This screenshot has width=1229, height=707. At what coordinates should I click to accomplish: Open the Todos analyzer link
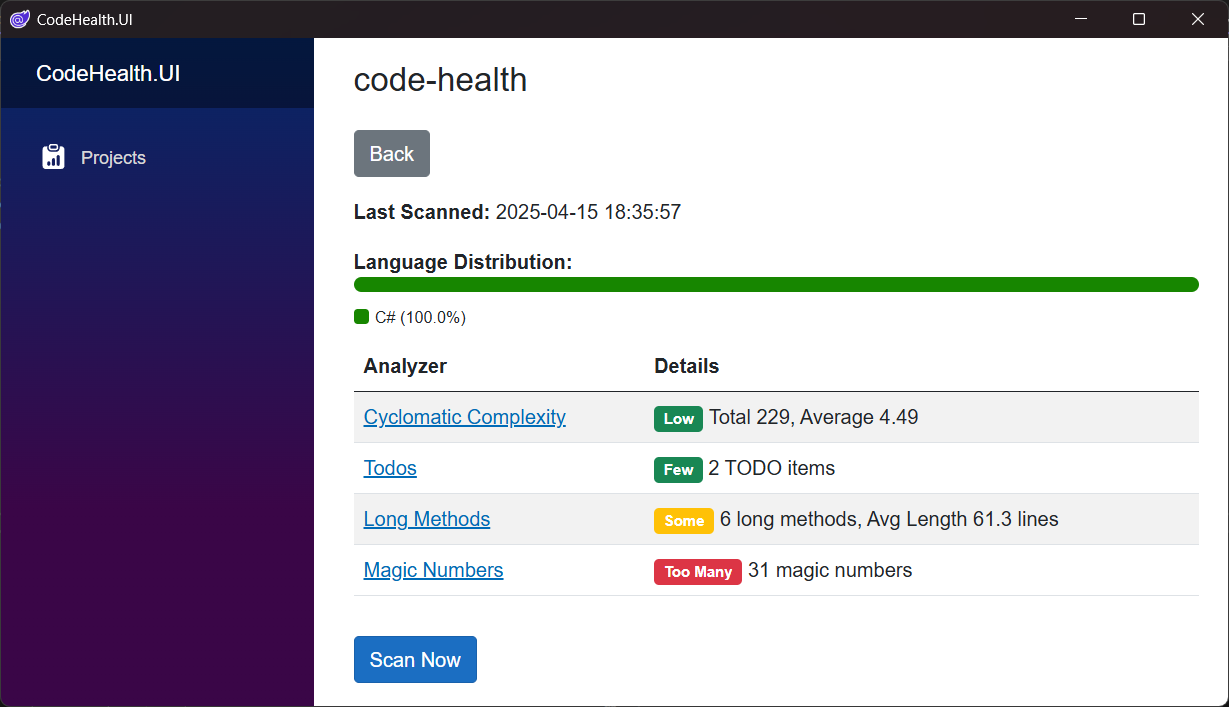[x=390, y=468]
